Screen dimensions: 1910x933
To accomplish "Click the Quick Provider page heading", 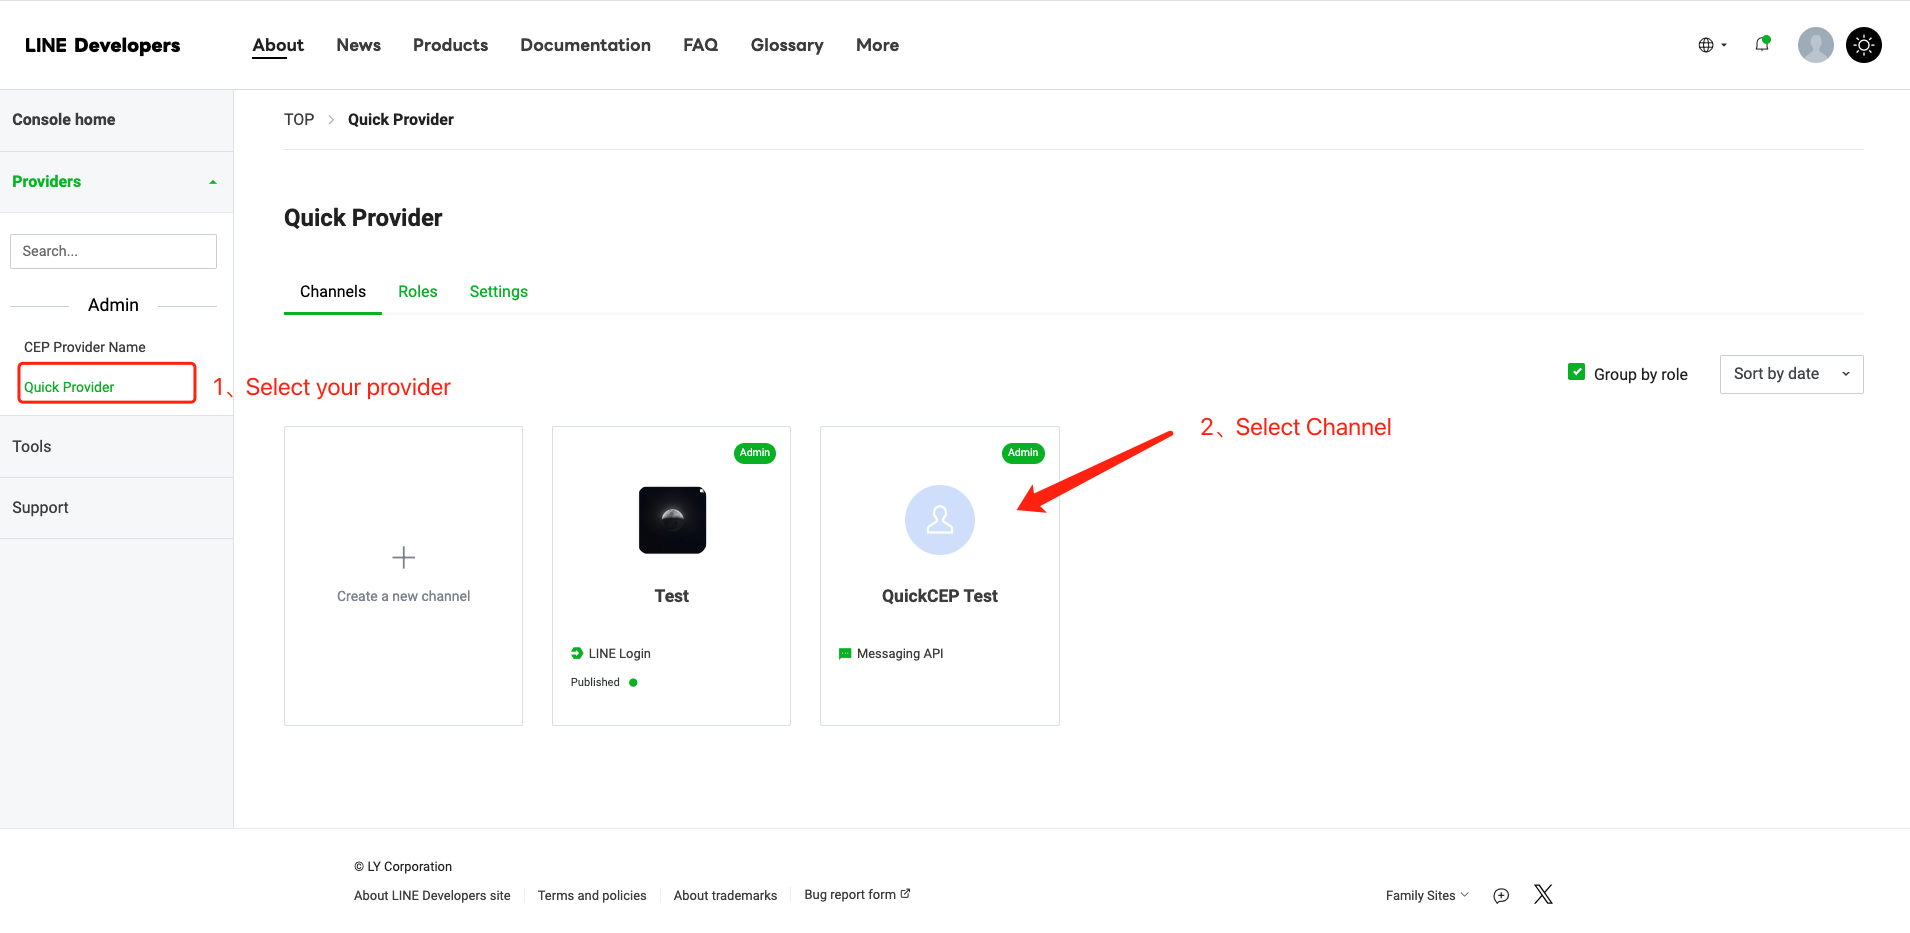I will (363, 218).
